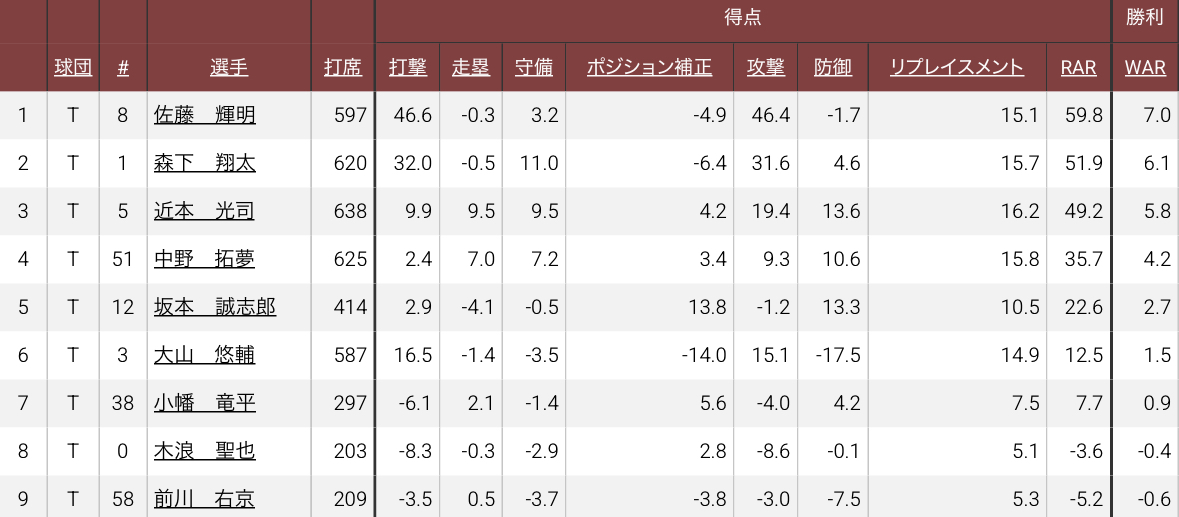1179x517 pixels.
Task: Sort by 選手 column header
Action: [x=229, y=67]
